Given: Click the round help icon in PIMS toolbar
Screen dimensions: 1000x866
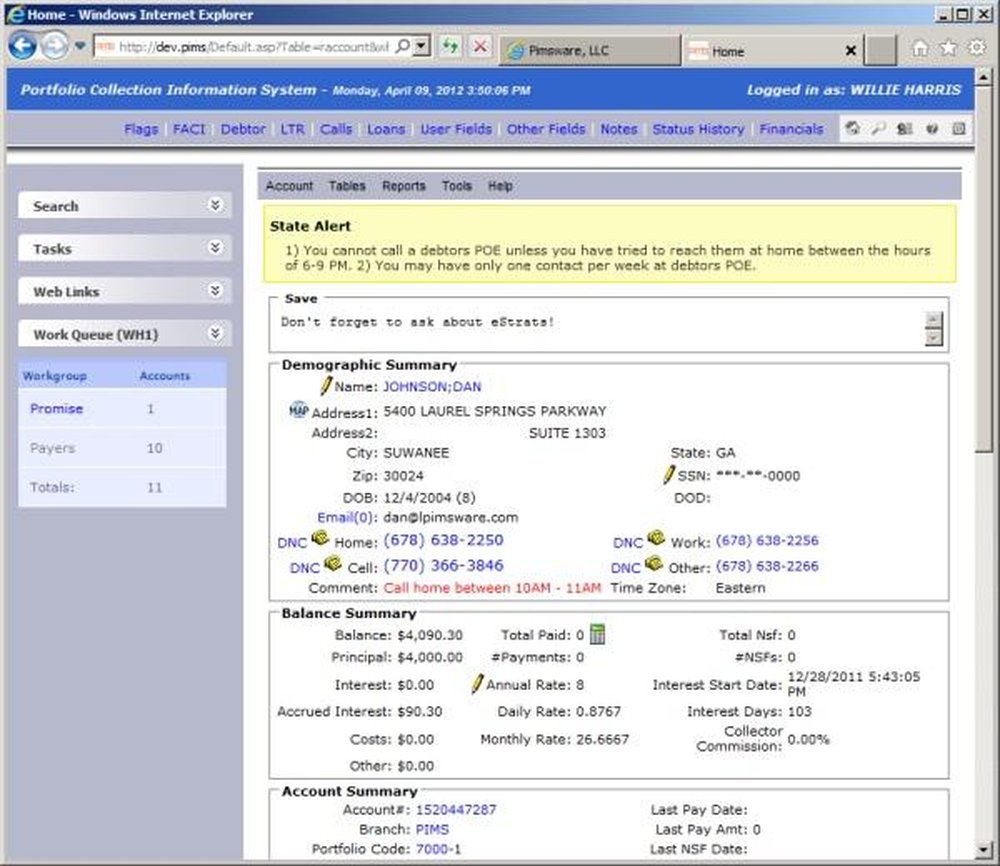Looking at the screenshot, I should click(932, 128).
